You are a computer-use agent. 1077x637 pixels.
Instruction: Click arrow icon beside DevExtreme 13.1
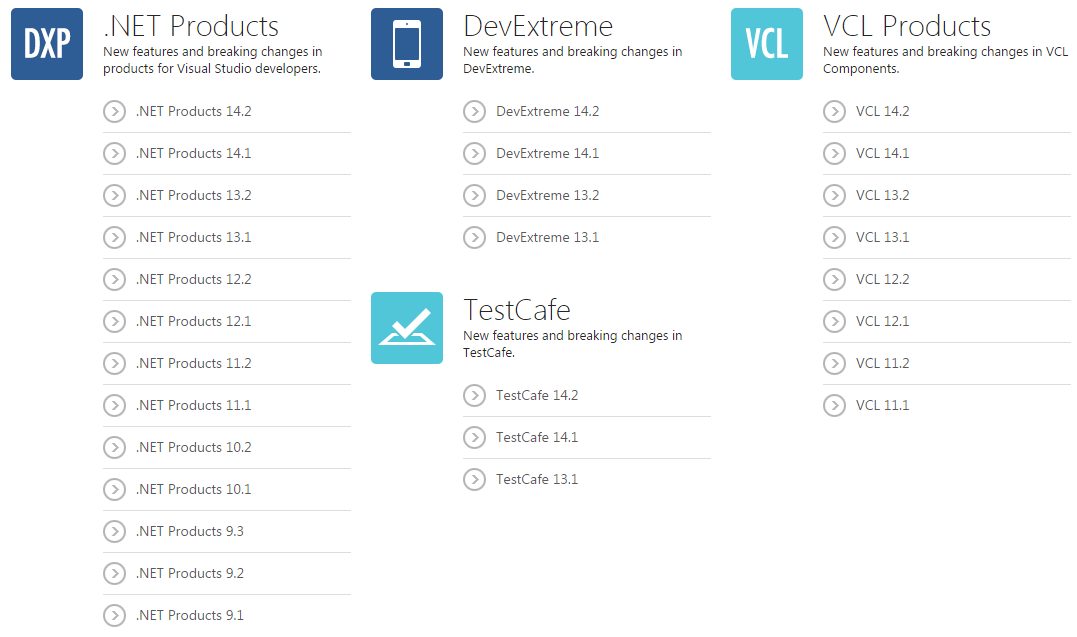(x=474, y=237)
